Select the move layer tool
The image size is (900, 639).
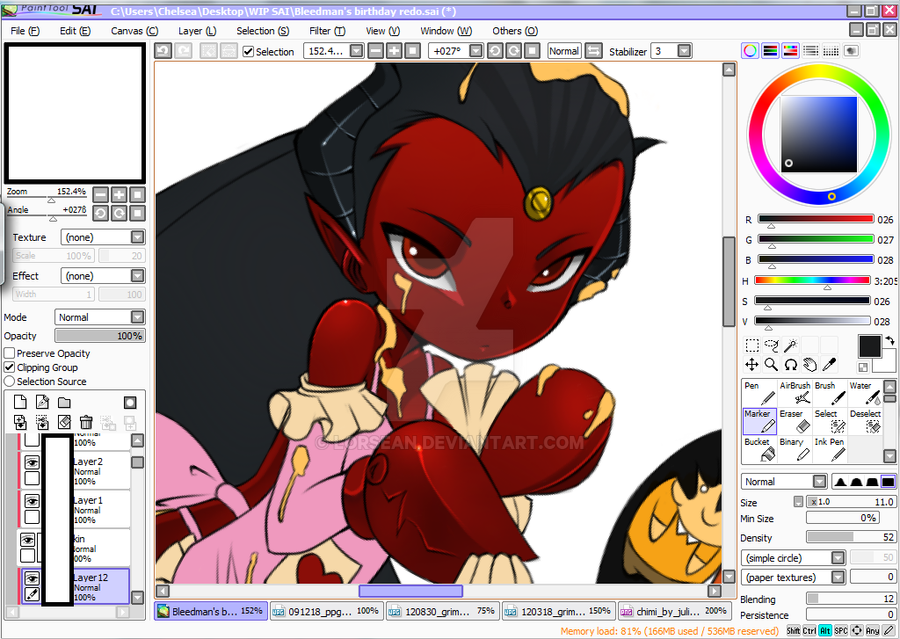[752, 365]
